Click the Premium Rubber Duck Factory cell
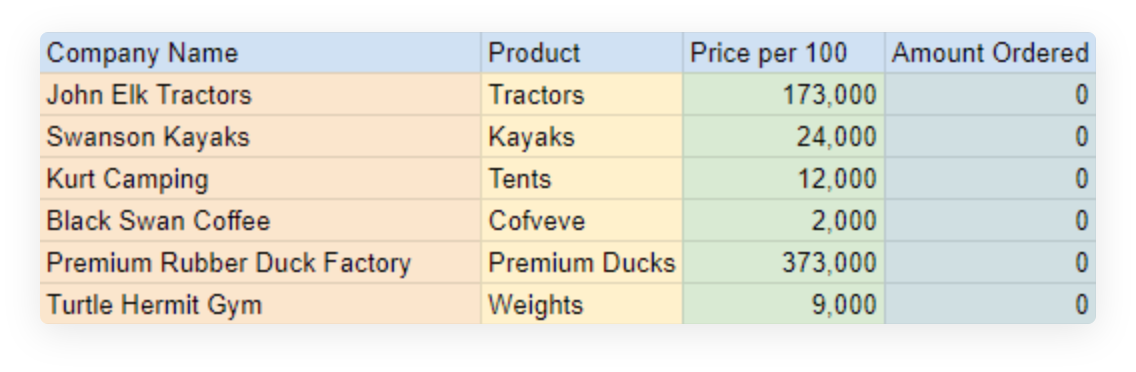Screen dimensions: 1136x372 pos(261,263)
